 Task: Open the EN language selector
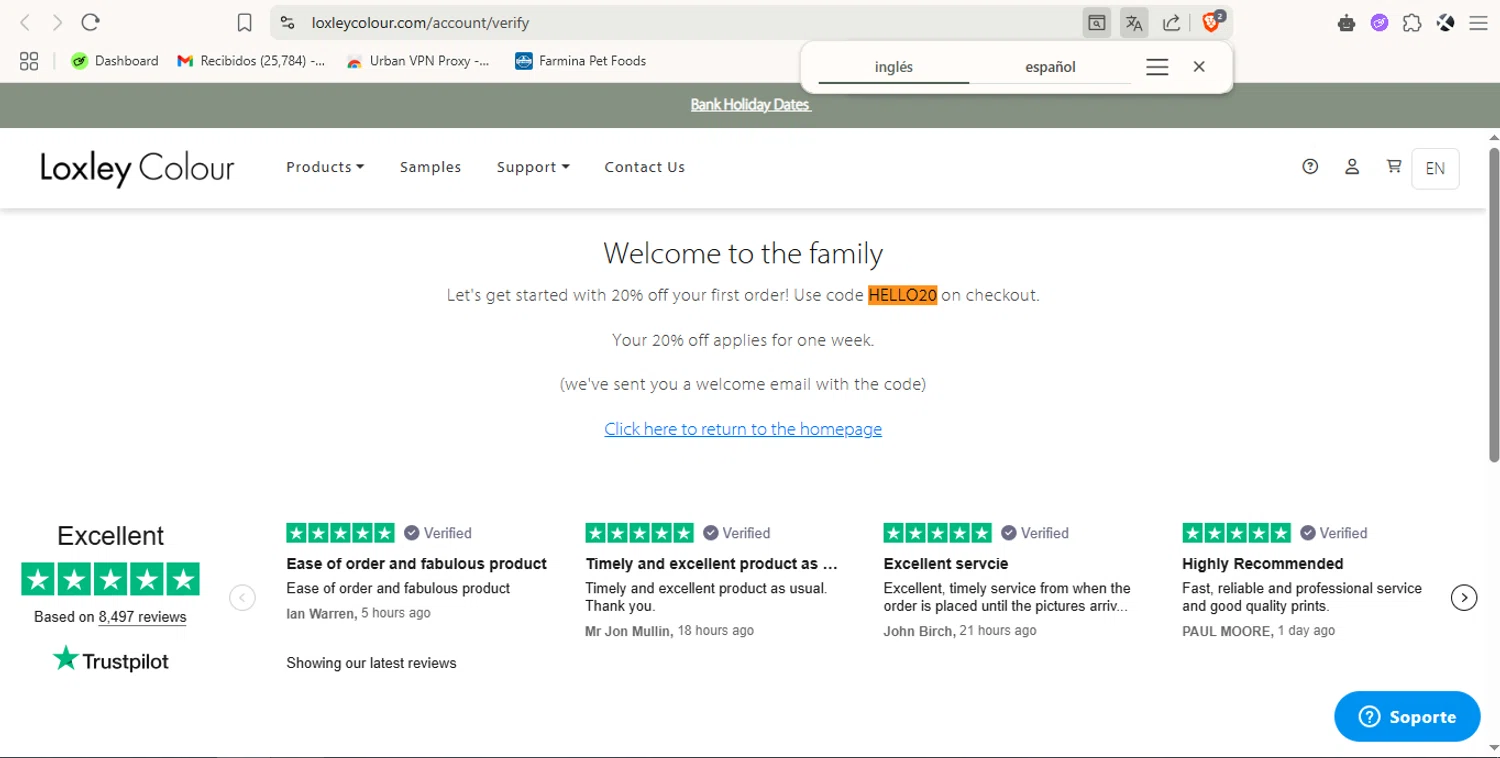tap(1435, 168)
